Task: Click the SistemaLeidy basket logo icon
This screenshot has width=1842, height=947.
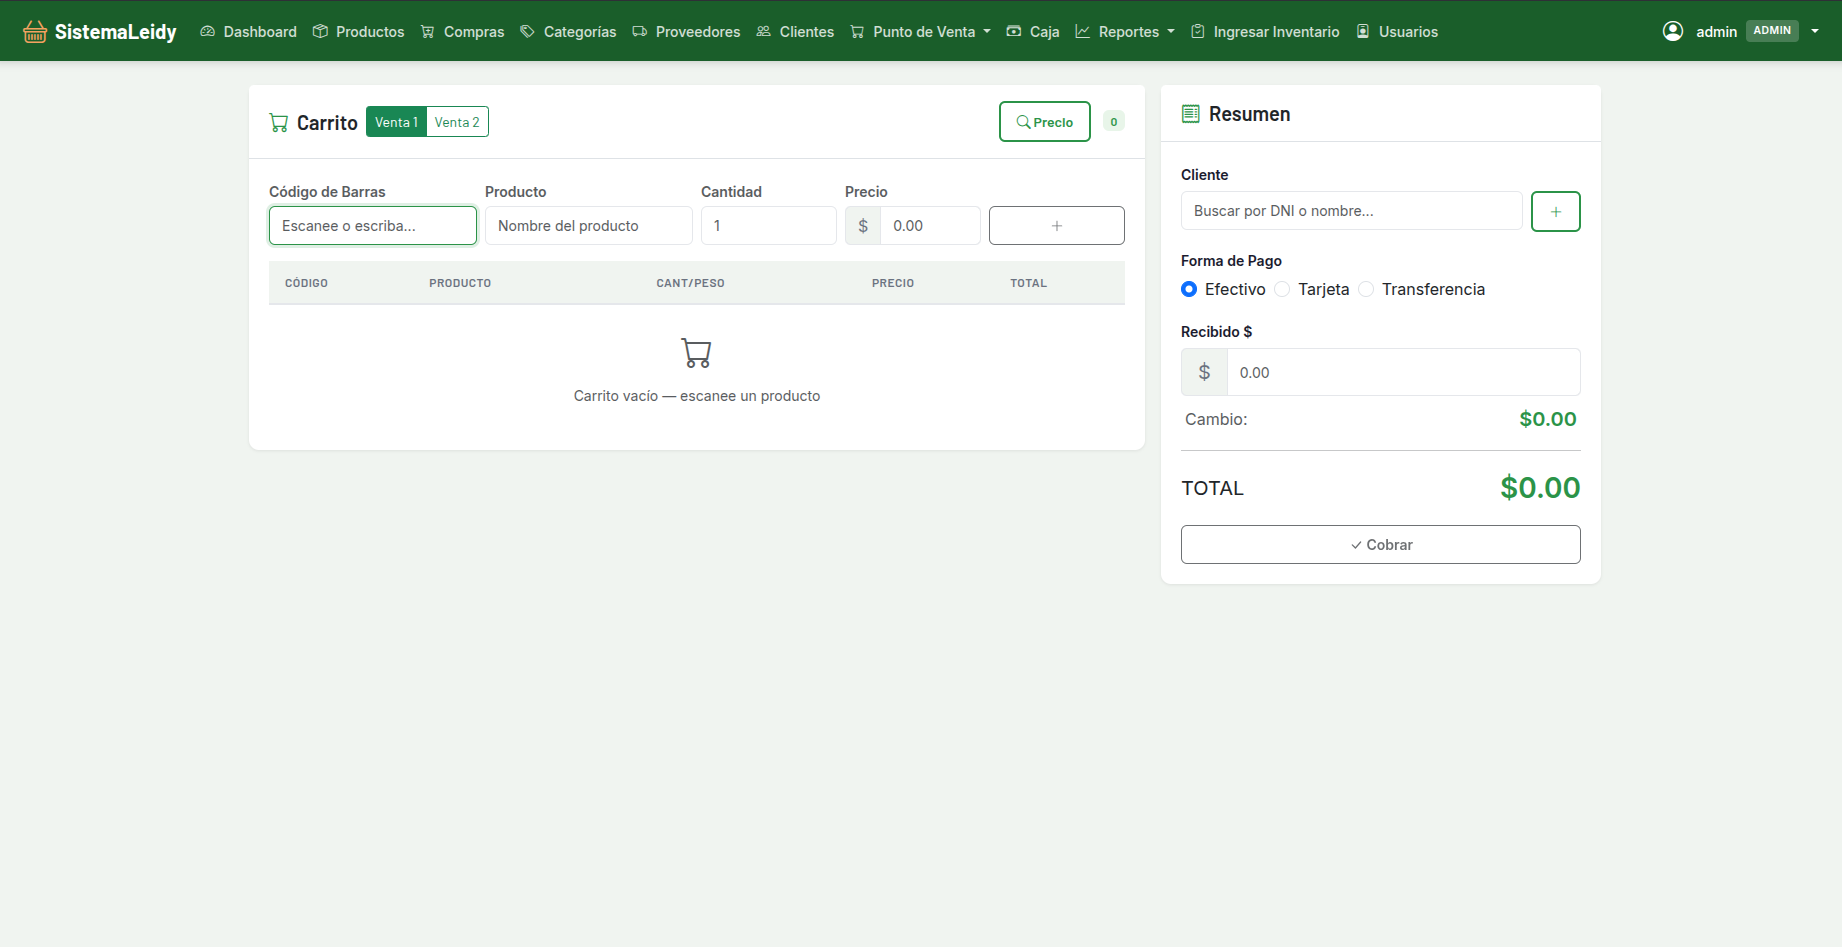Action: point(35,32)
